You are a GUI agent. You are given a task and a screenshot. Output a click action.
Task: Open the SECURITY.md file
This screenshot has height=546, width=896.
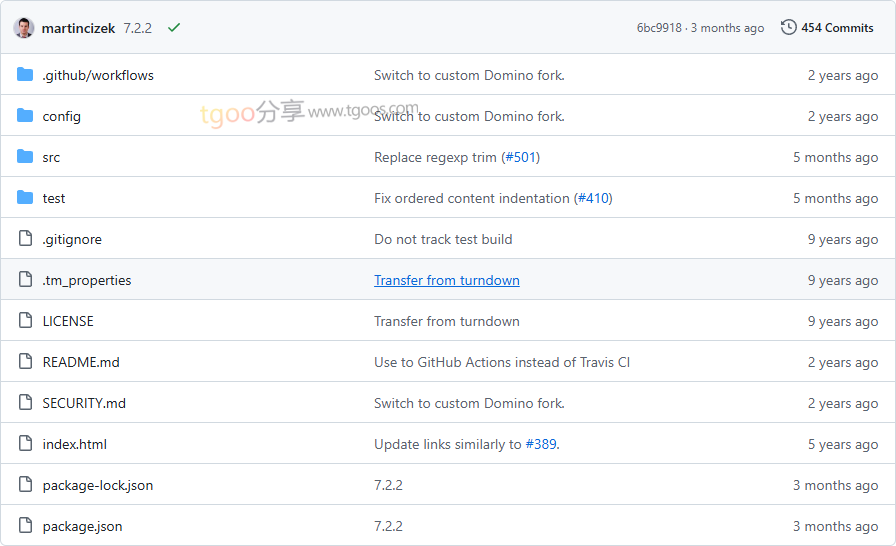[x=84, y=403]
